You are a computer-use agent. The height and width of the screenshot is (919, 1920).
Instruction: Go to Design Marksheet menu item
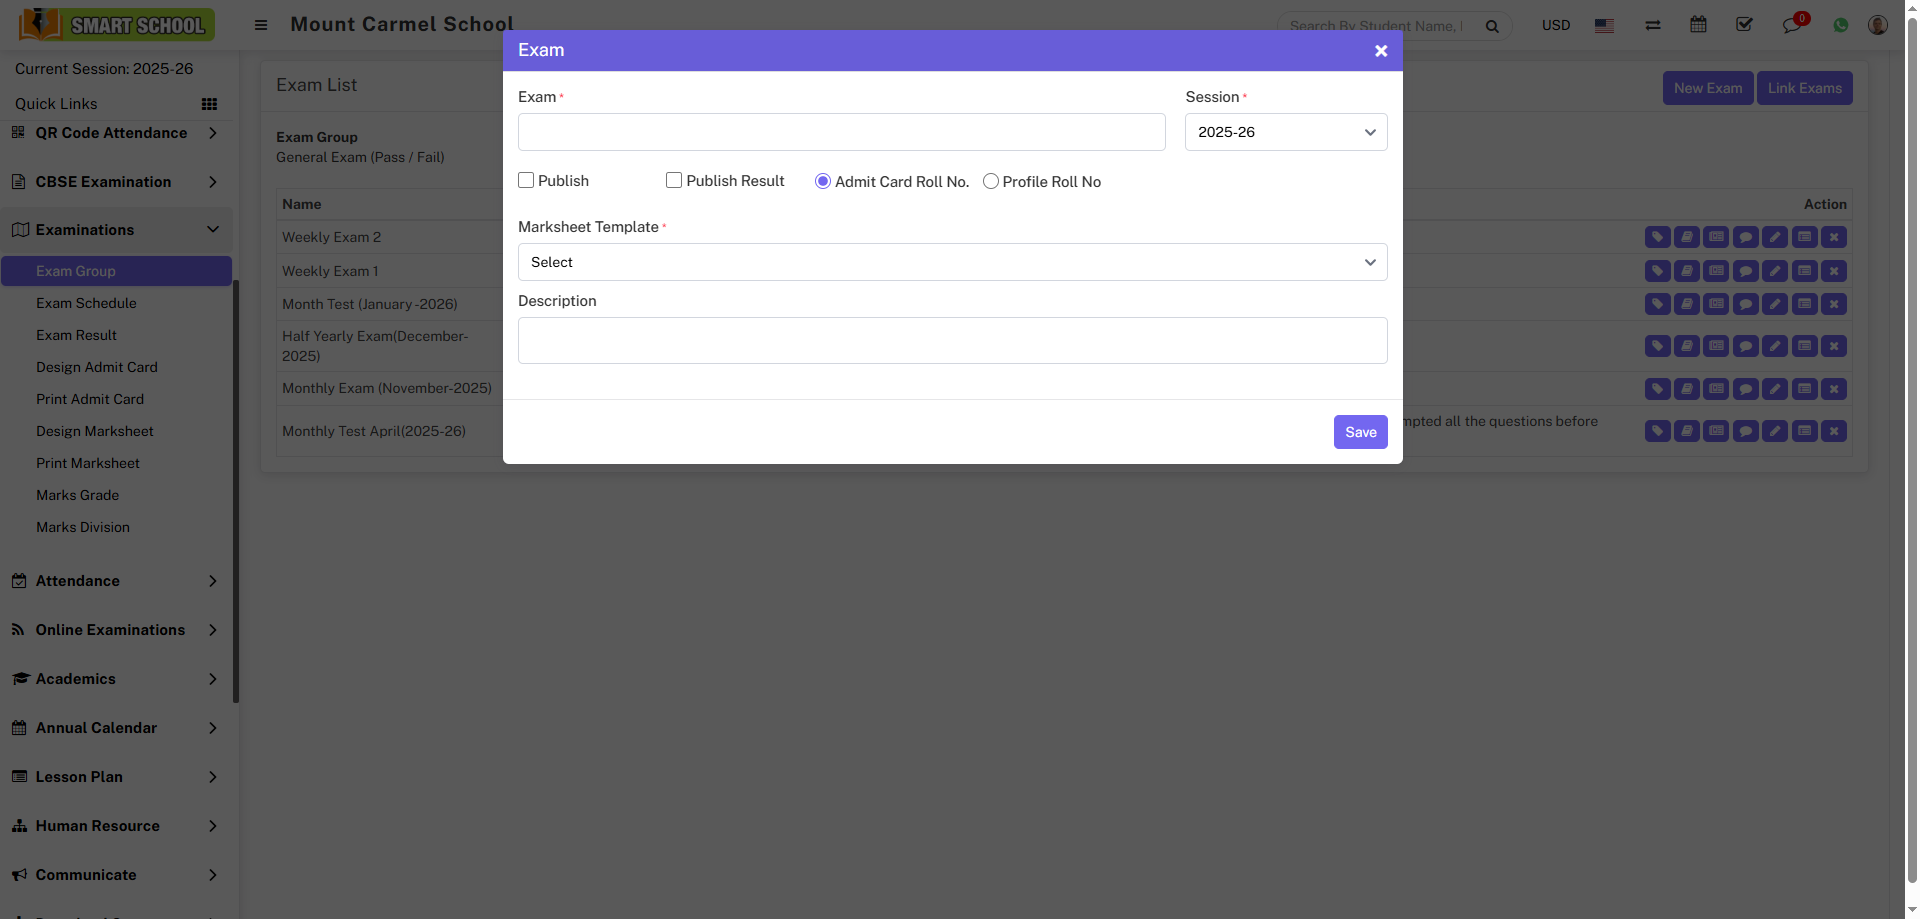click(95, 431)
